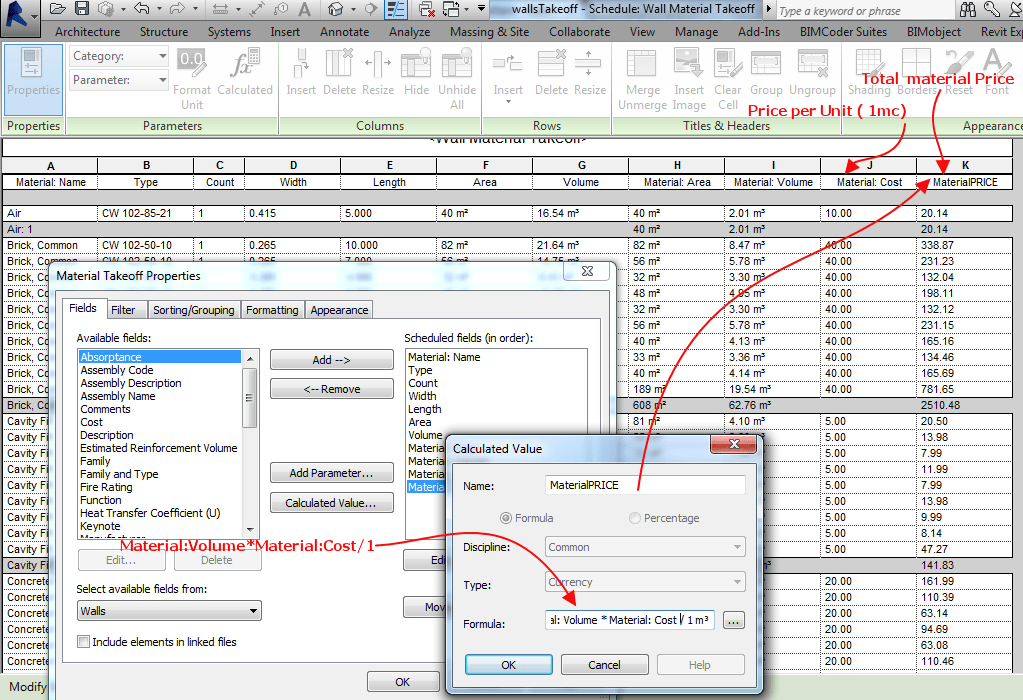Open the Discipline dropdown showing Common
Viewport: 1023px width, 700px height.
[645, 547]
